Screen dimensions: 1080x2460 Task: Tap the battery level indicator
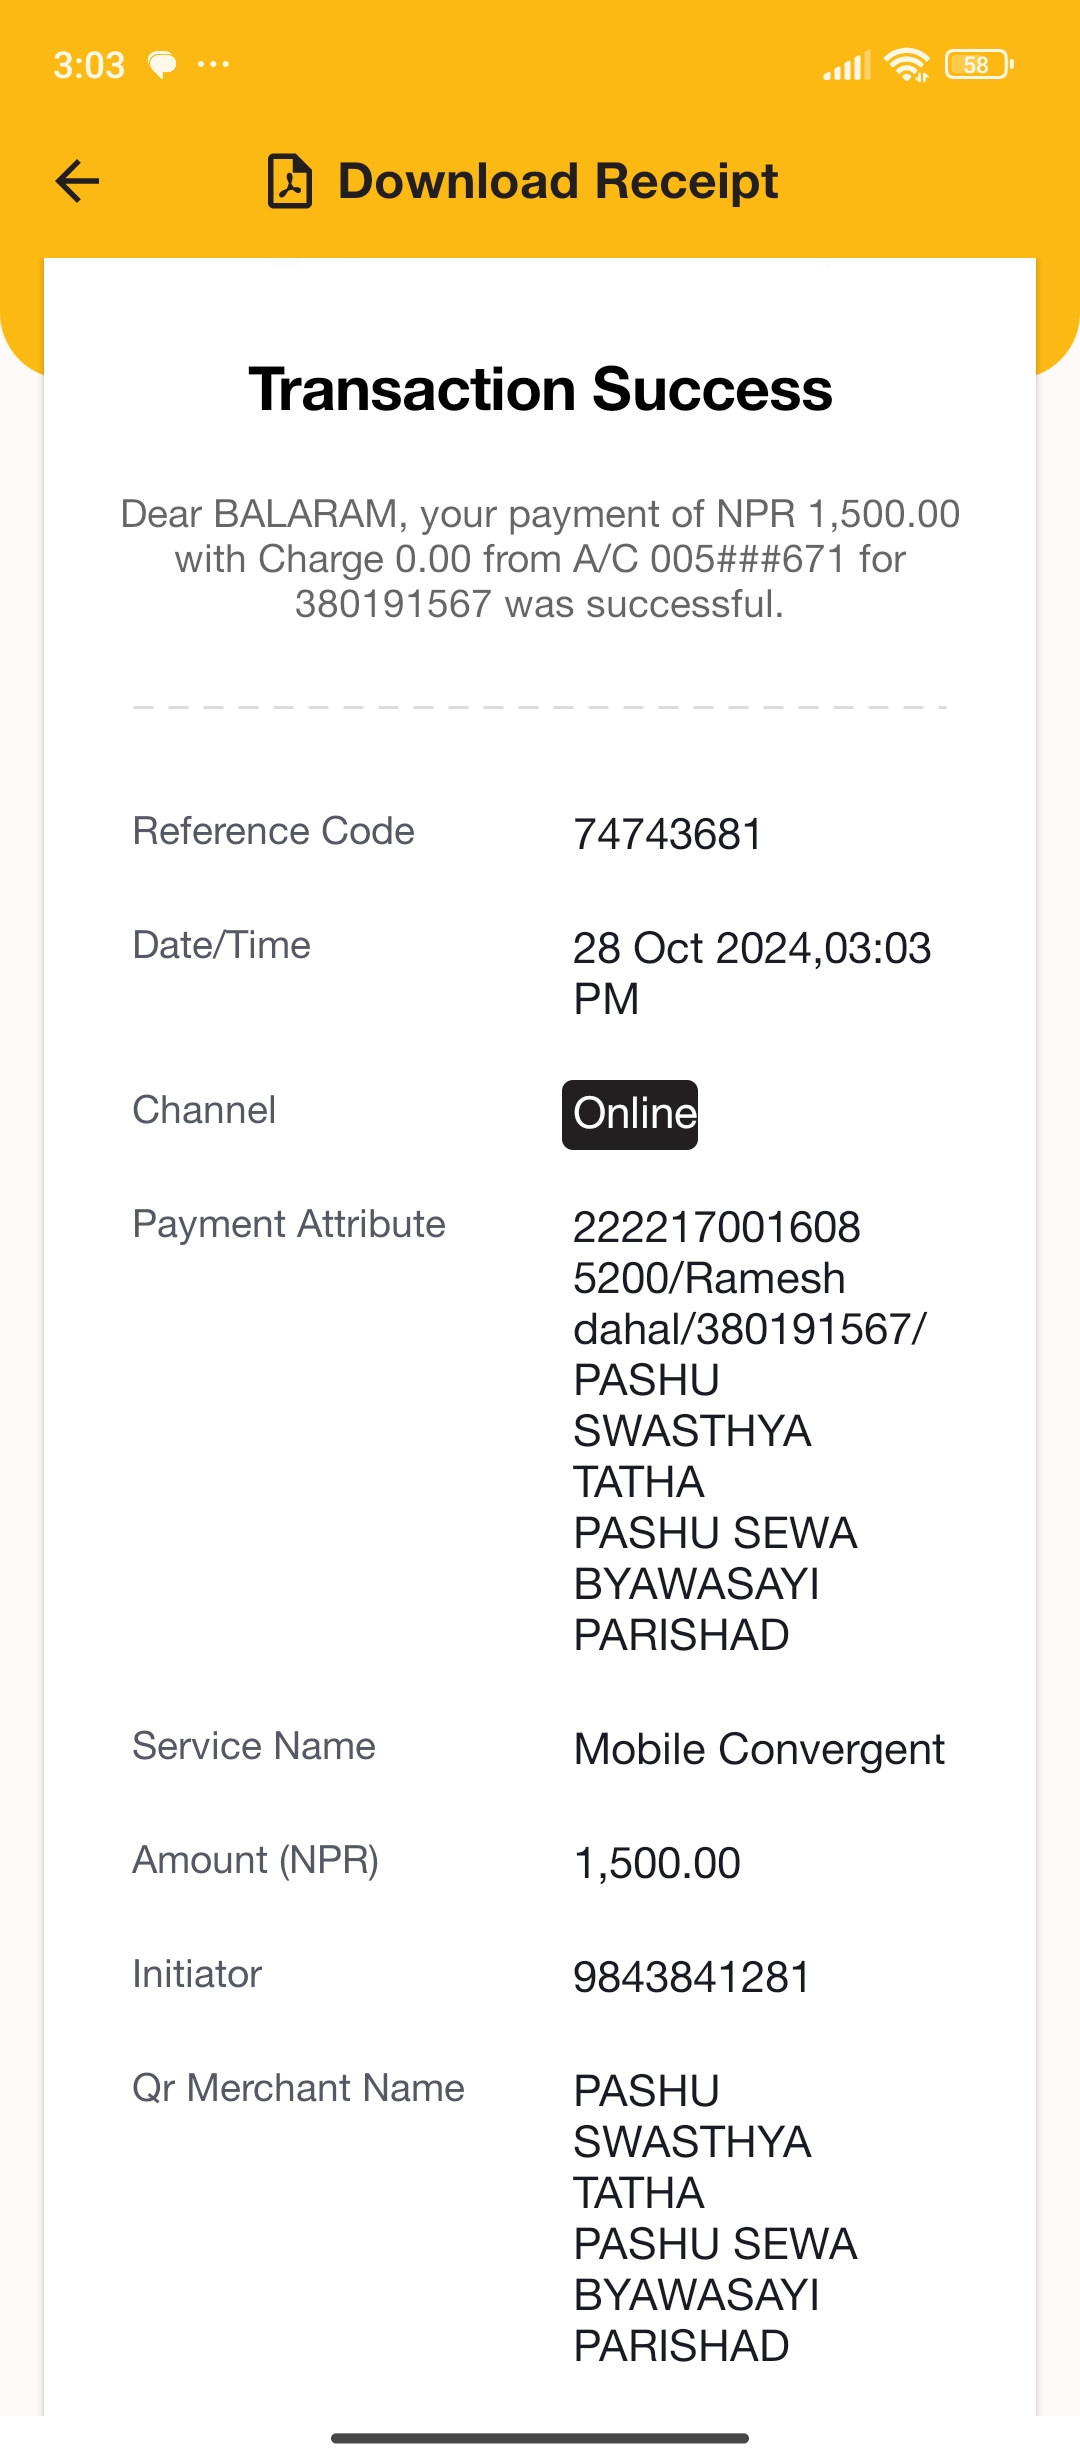979,65
